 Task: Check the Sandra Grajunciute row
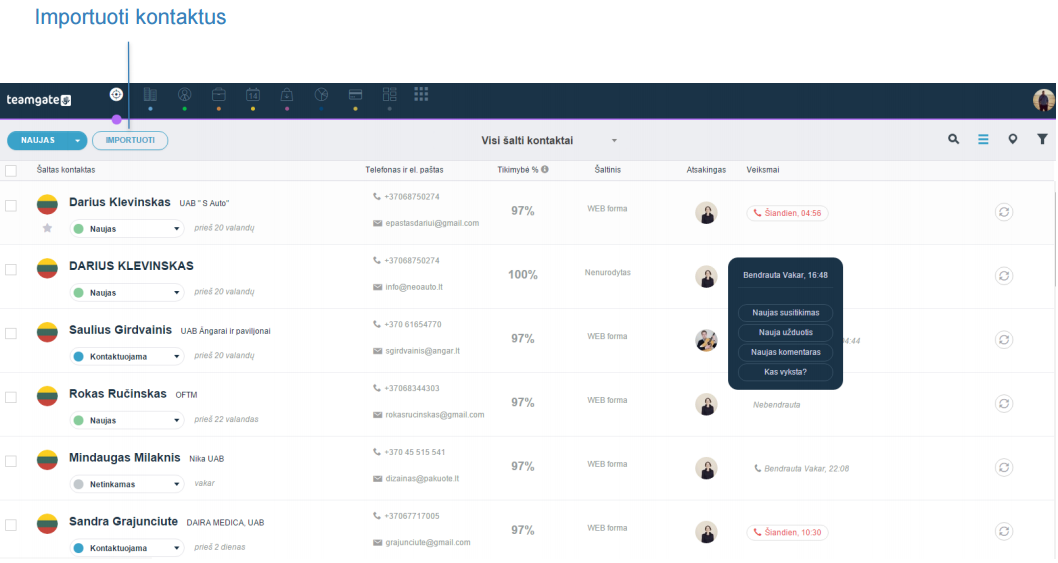pos(11,525)
